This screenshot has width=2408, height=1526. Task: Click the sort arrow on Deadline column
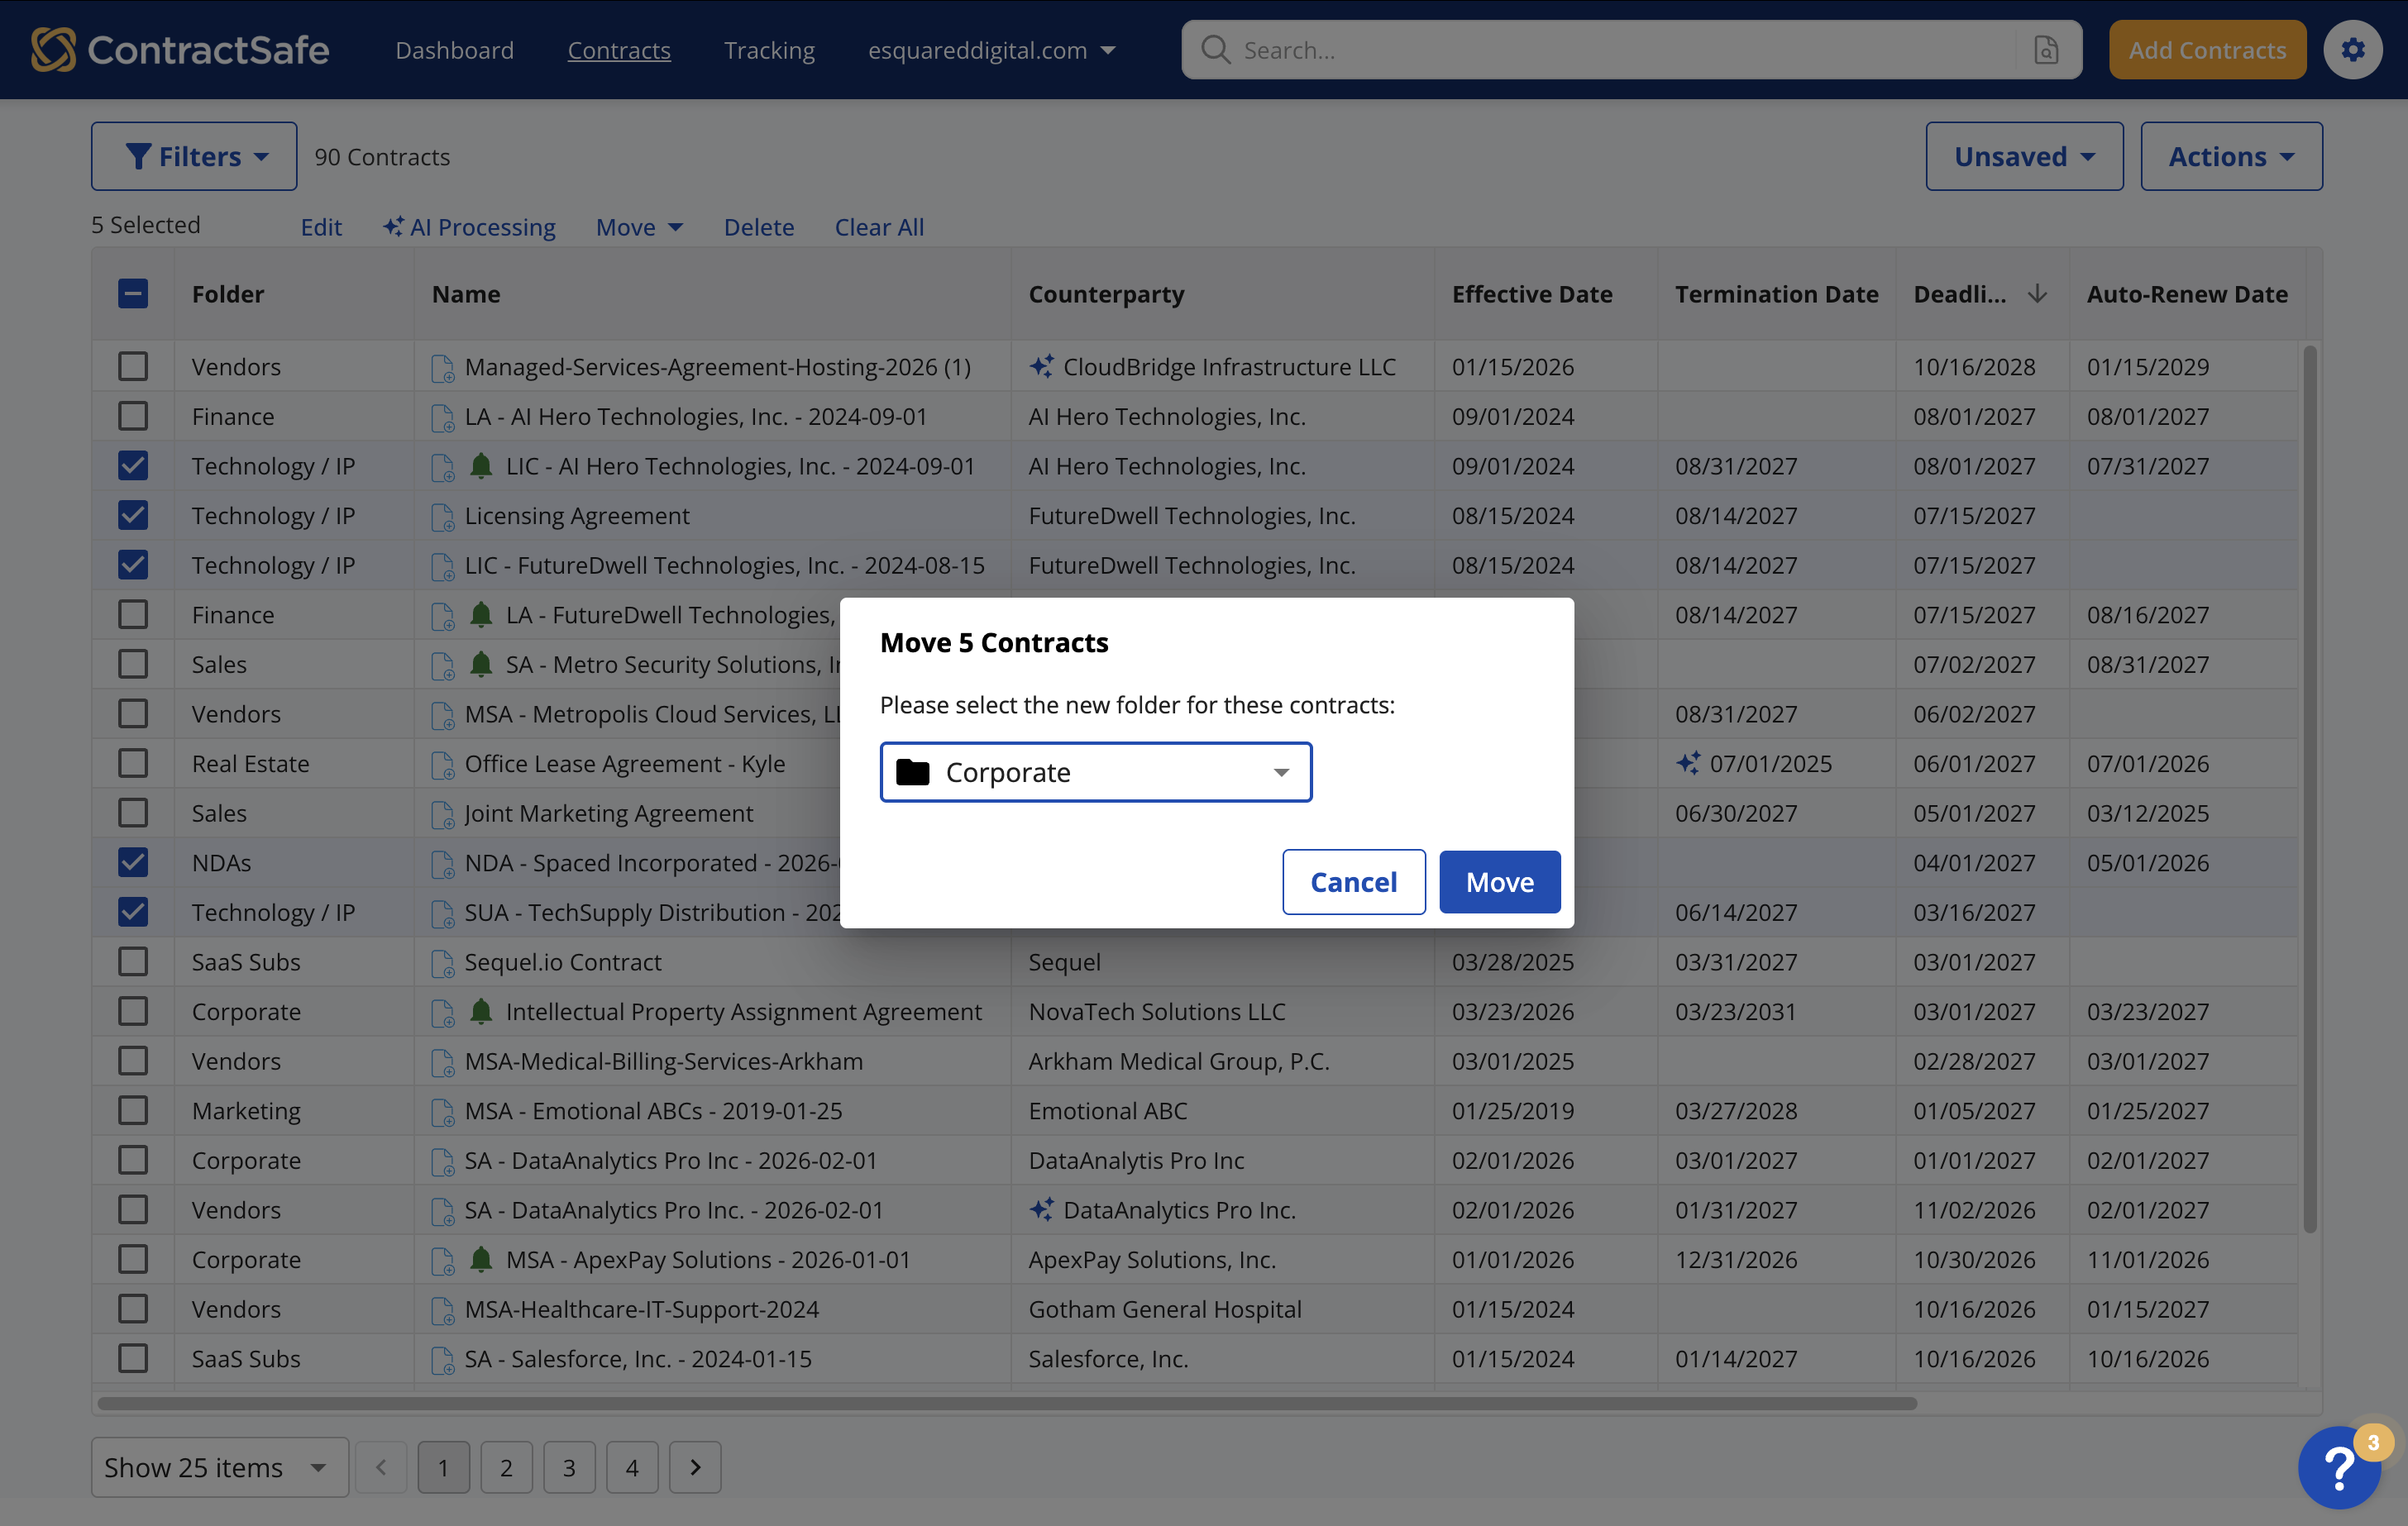(x=2037, y=294)
